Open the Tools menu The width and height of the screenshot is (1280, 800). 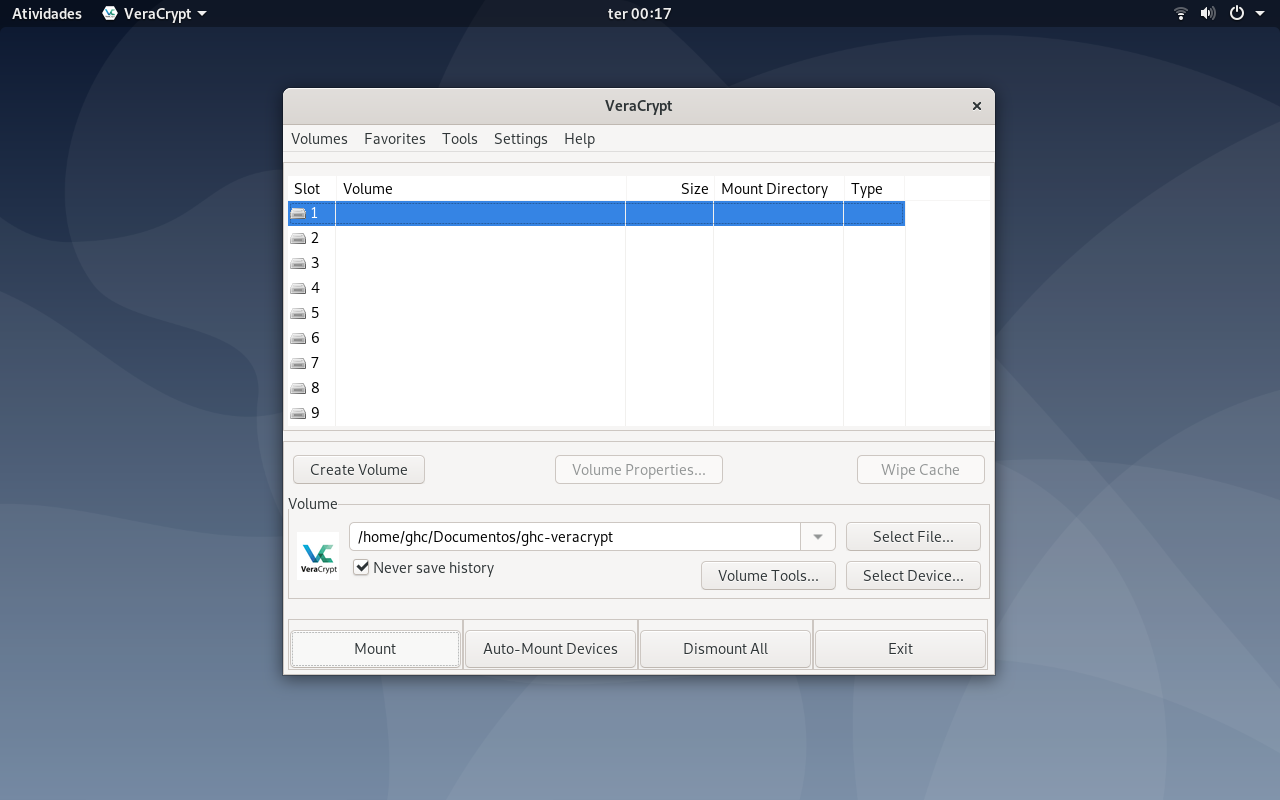(460, 139)
